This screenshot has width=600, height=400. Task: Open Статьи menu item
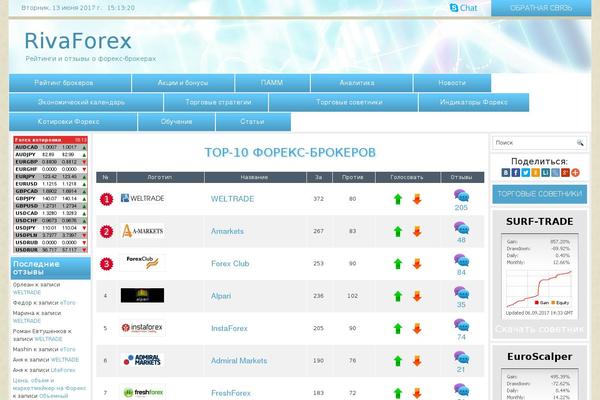click(x=253, y=122)
